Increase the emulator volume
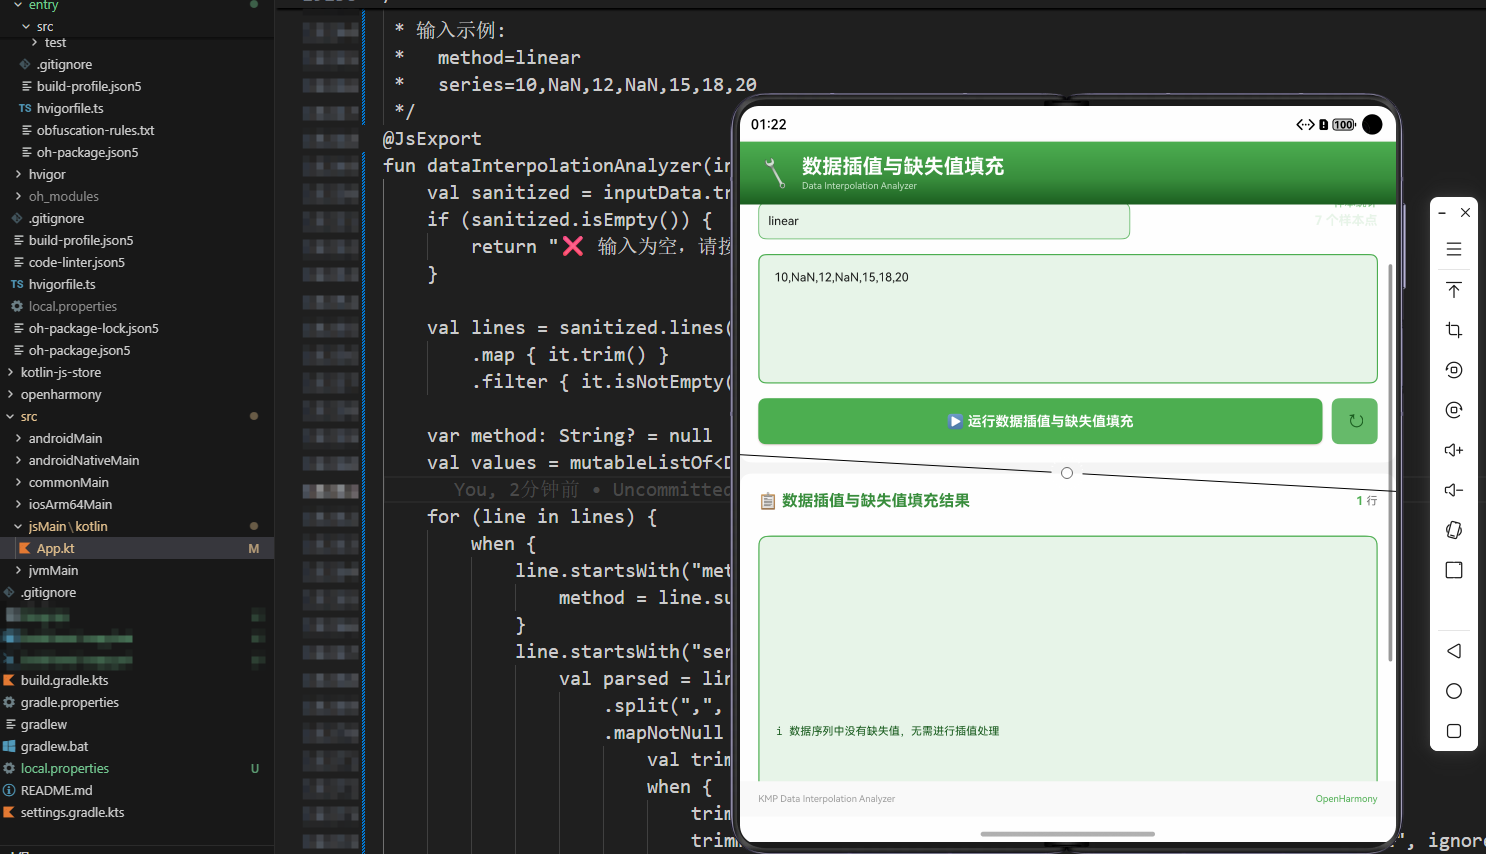1486x854 pixels. (x=1454, y=450)
